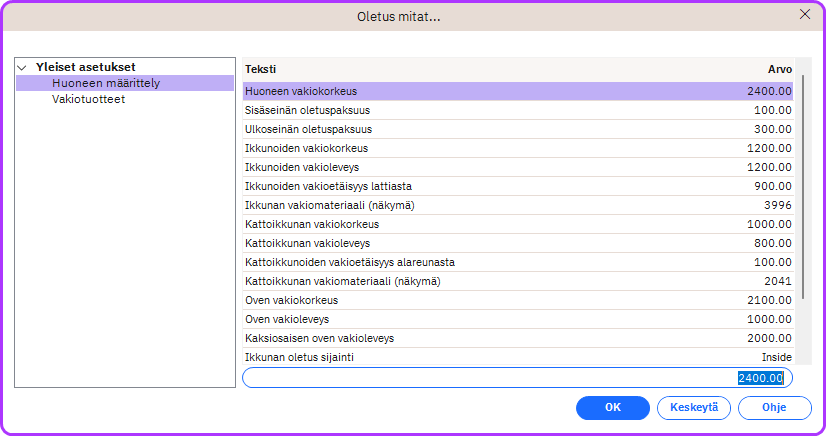Screen dimensions: 826x436
Task: Select the Ulkoseinän oletuspaksuus row
Action: tap(518, 129)
